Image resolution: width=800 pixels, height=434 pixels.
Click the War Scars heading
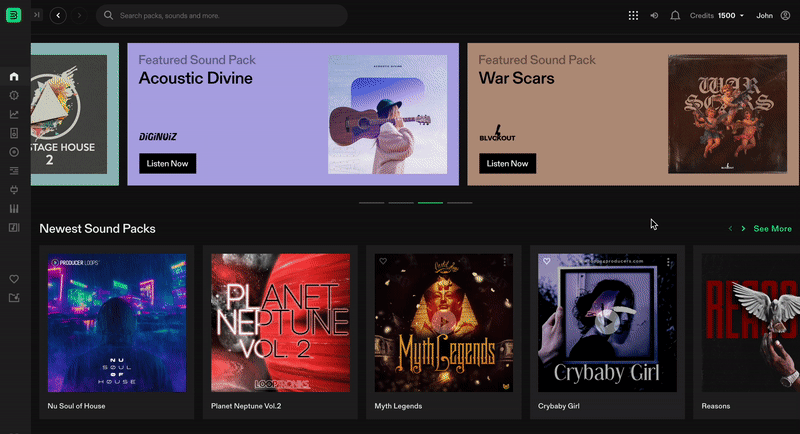(x=516, y=78)
